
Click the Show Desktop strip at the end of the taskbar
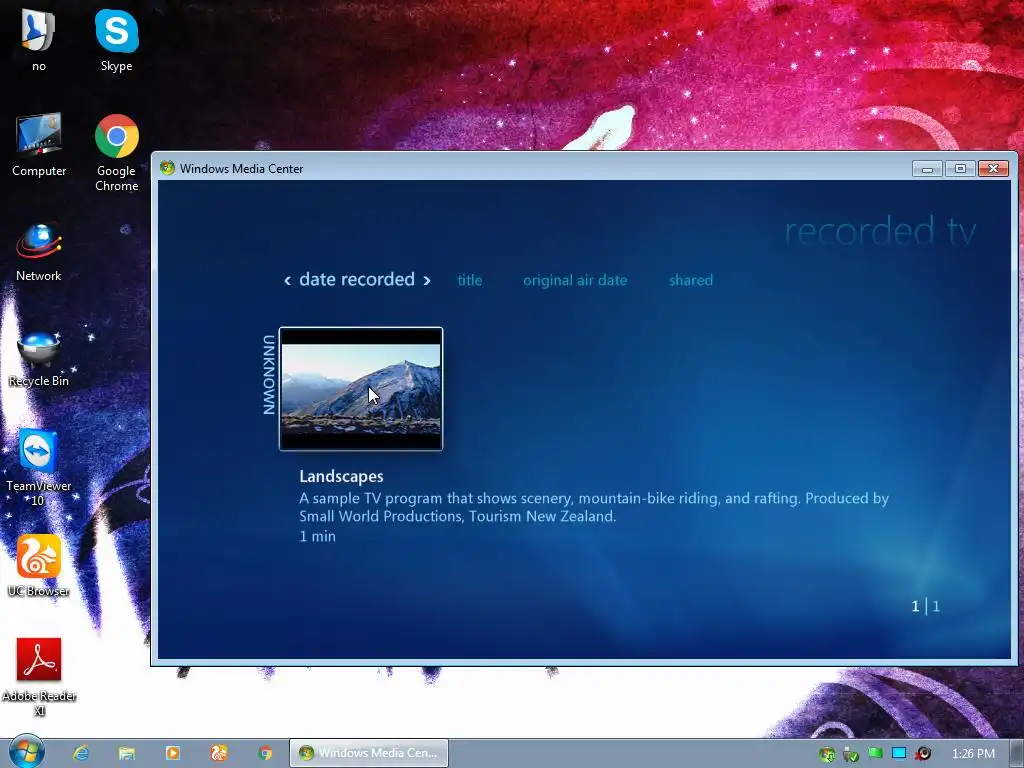click(x=1017, y=753)
